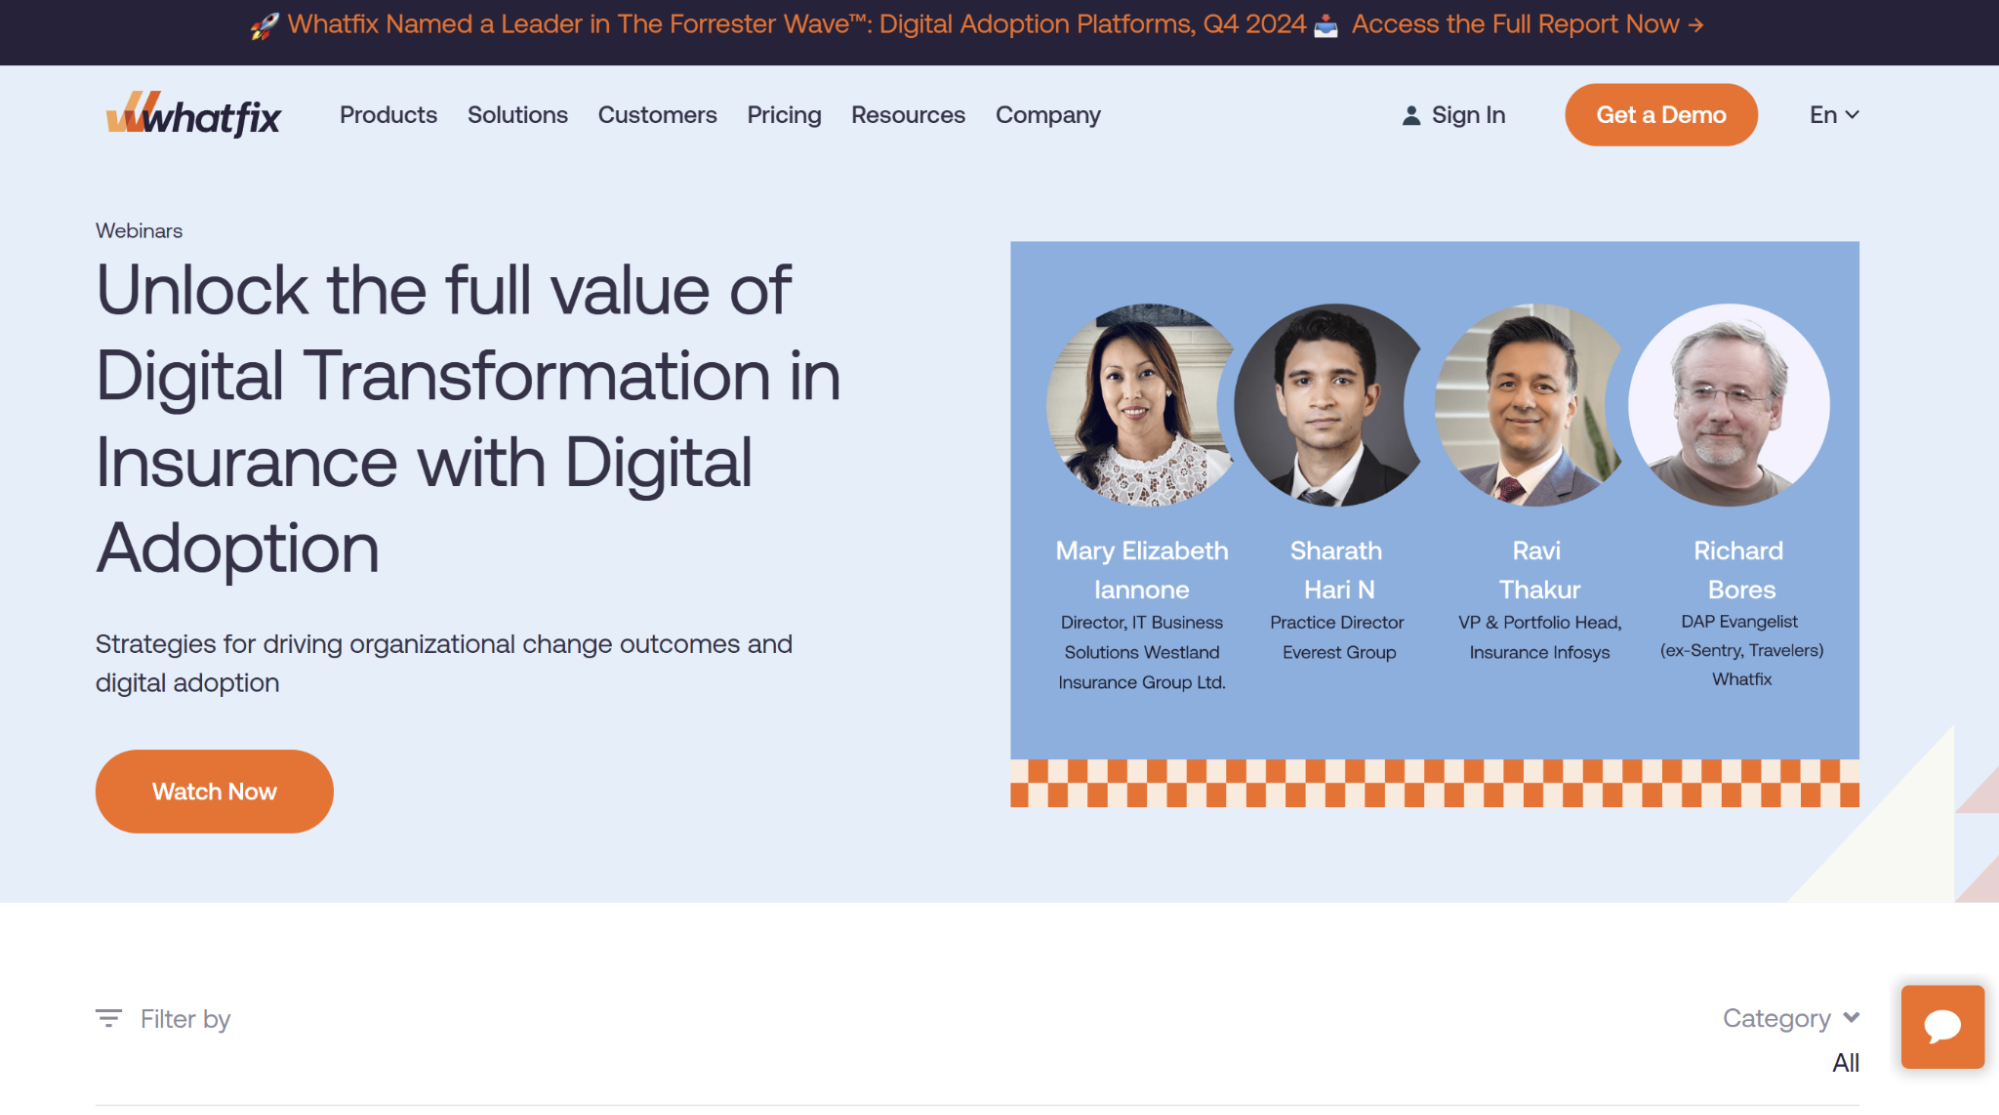The image size is (1999, 1115).
Task: Click the Filter by lines icon
Action: click(108, 1018)
